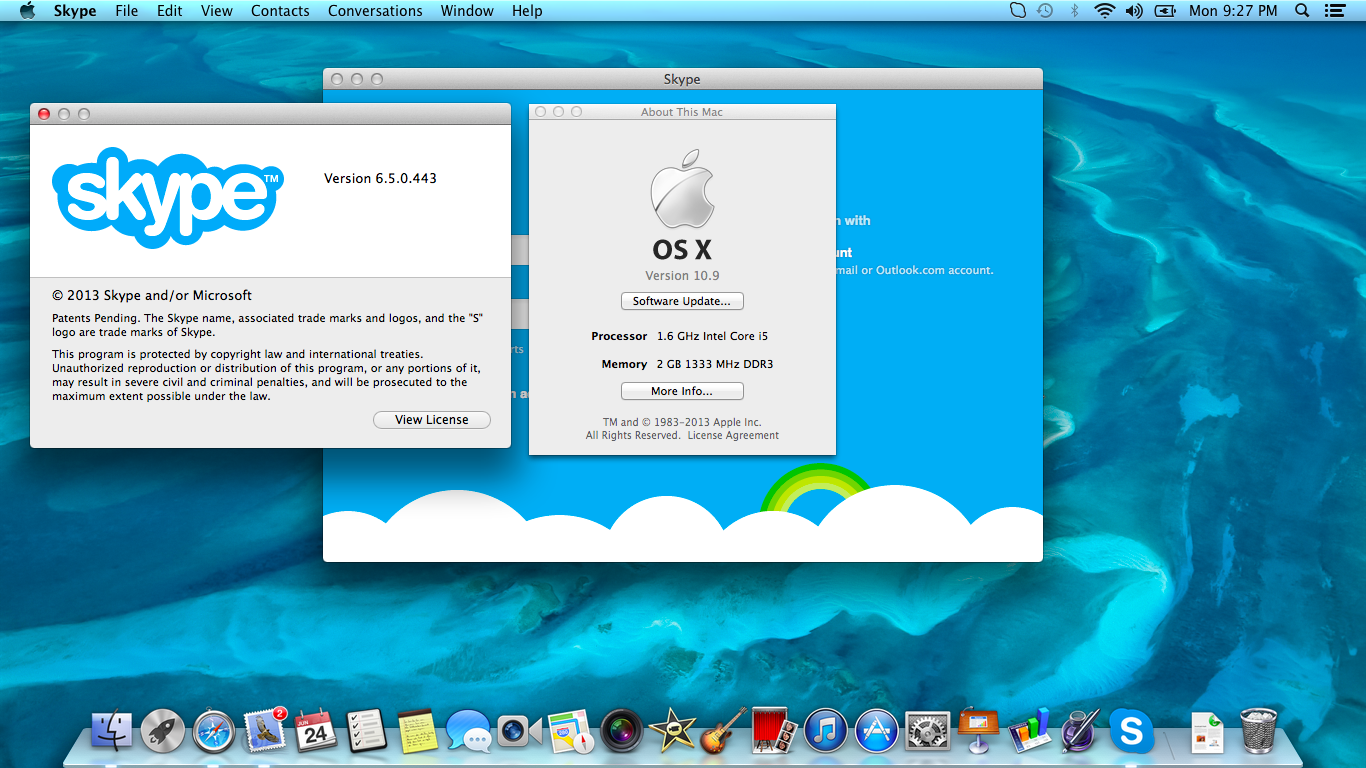Viewport: 1366px width, 768px height.
Task: Click the battery charging icon
Action: pyautogui.click(x=1165, y=11)
